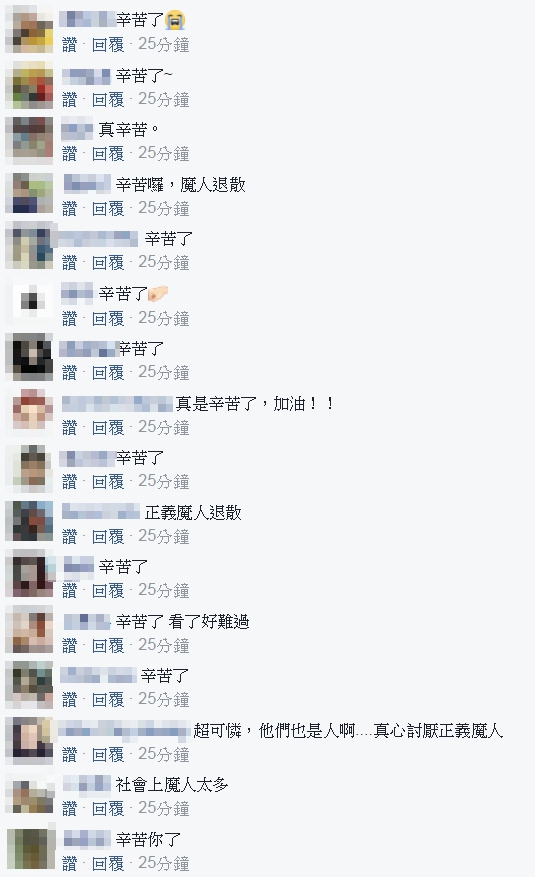Open profile name of '超可憐' commenter
The width and height of the screenshot is (535, 877).
click(124, 730)
